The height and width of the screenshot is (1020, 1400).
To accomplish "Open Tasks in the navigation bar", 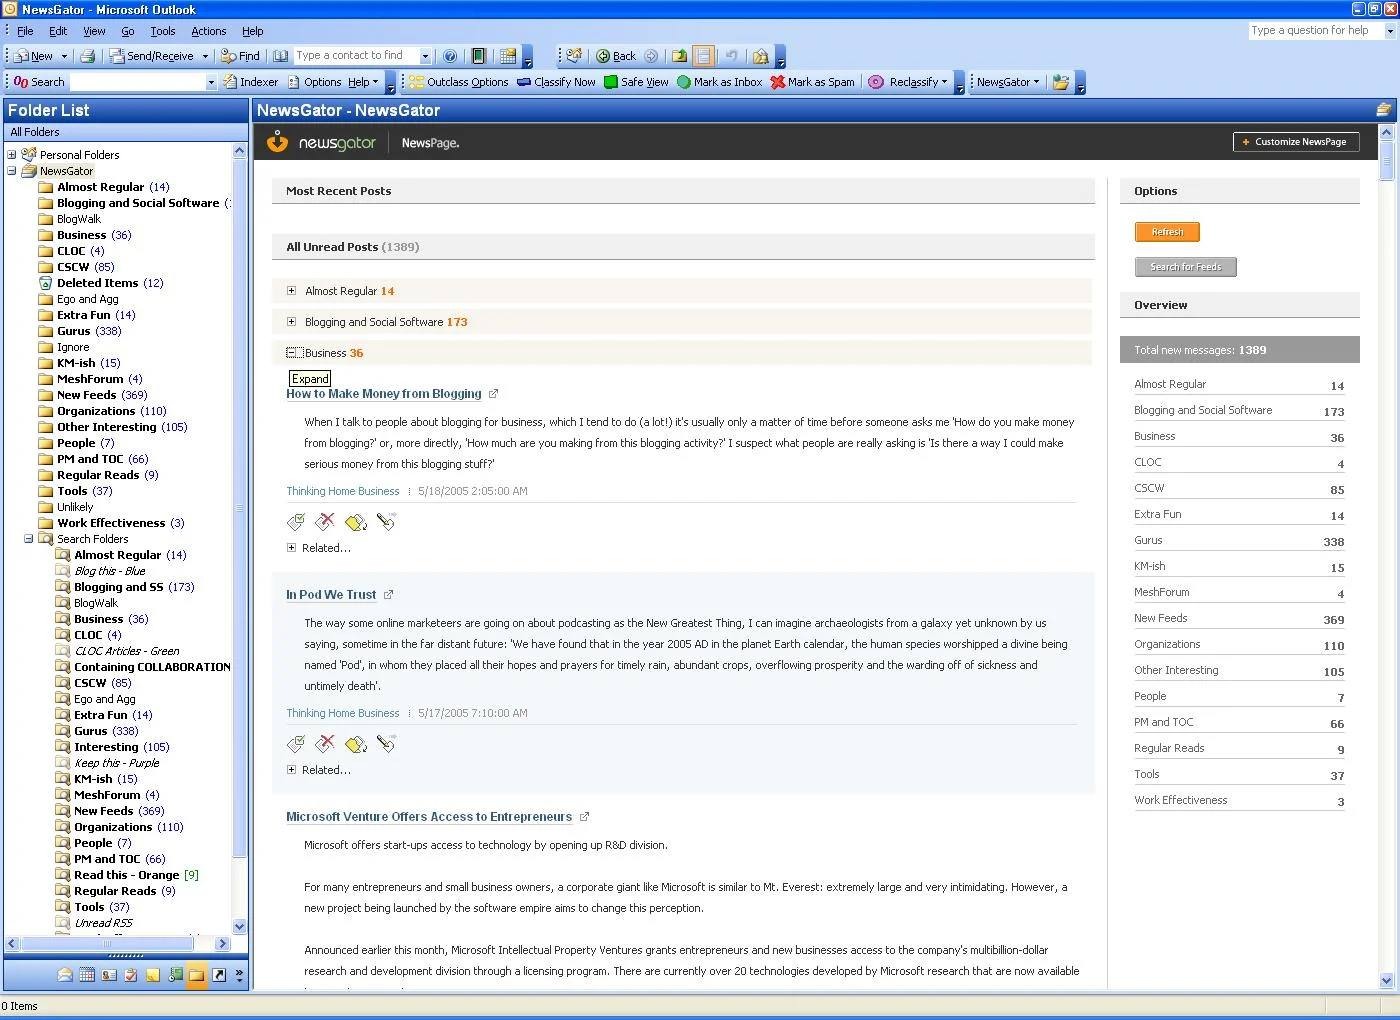I will click(131, 975).
